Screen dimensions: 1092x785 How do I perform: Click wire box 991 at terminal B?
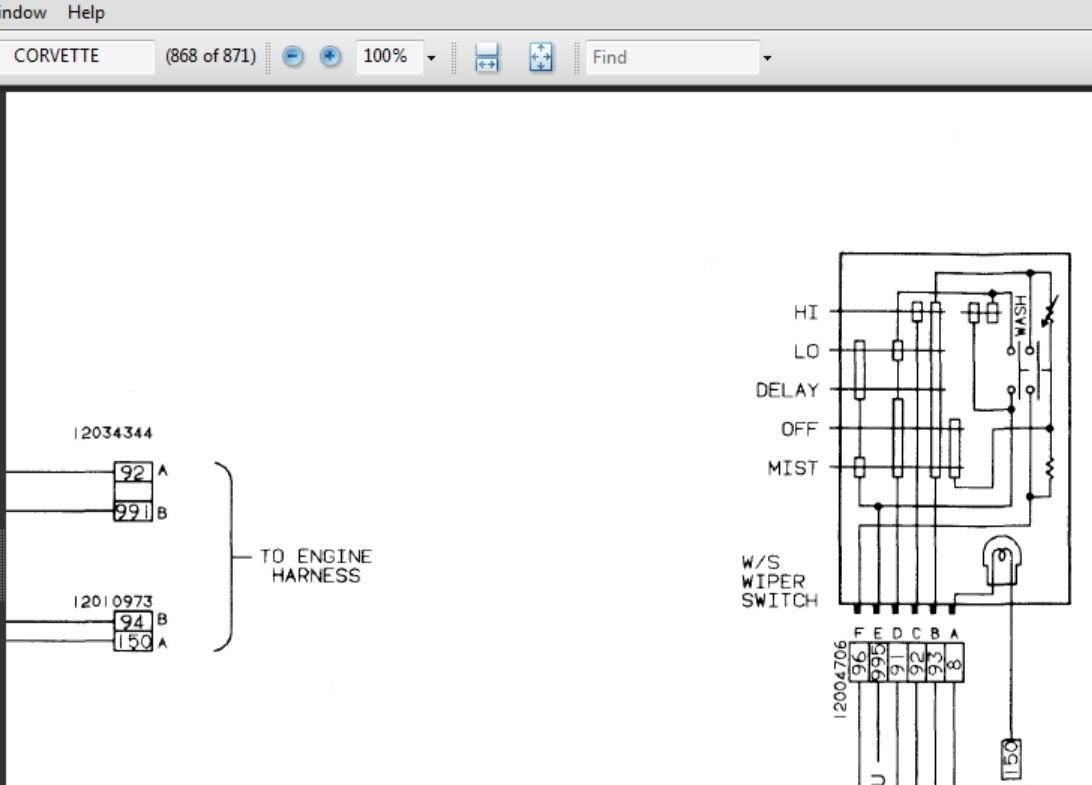[133, 512]
